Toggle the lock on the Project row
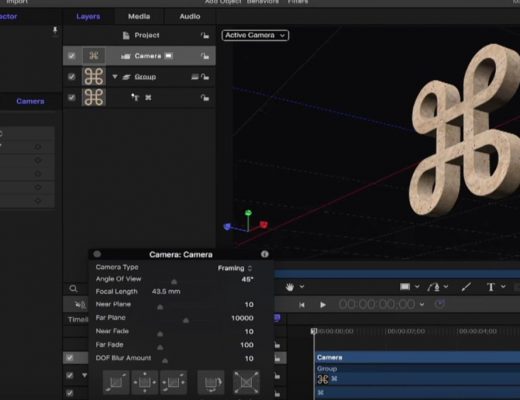This screenshot has height=400, width=520. pos(205,35)
